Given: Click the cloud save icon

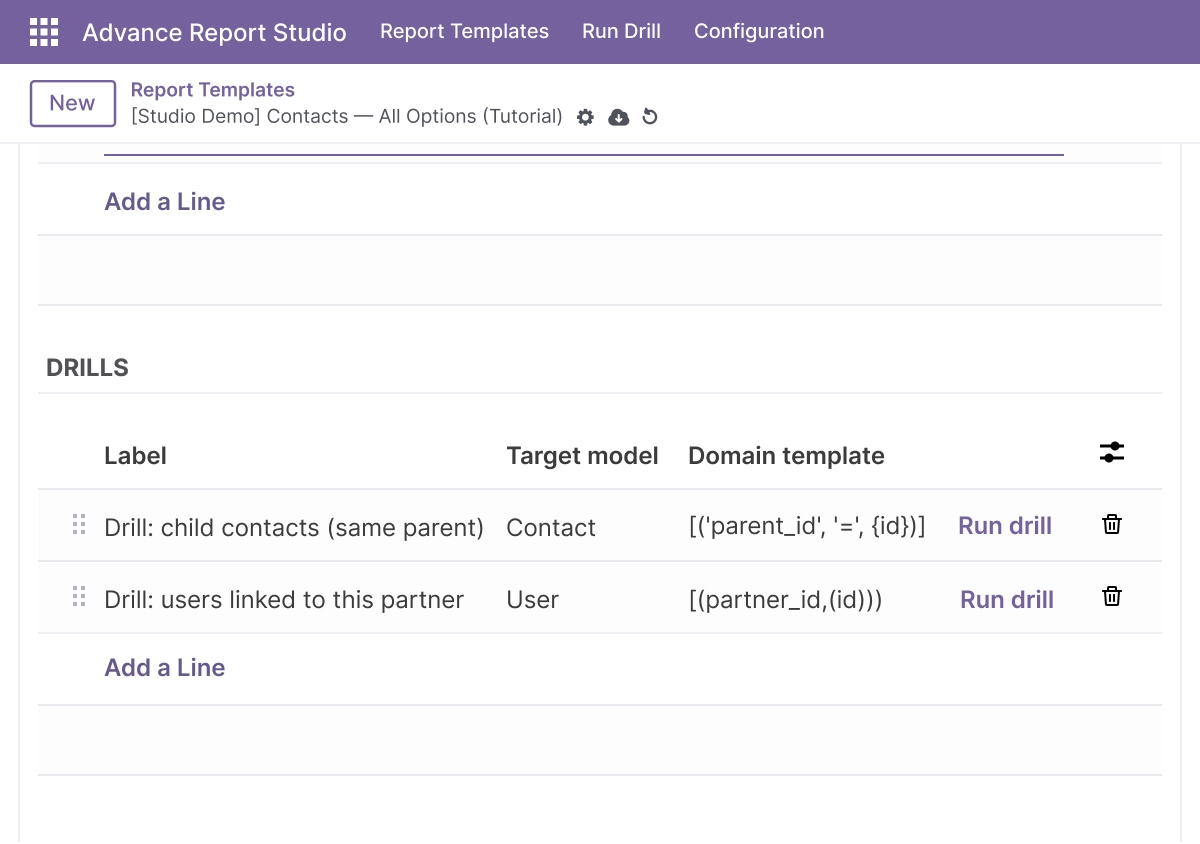Looking at the screenshot, I should pyautogui.click(x=619, y=117).
